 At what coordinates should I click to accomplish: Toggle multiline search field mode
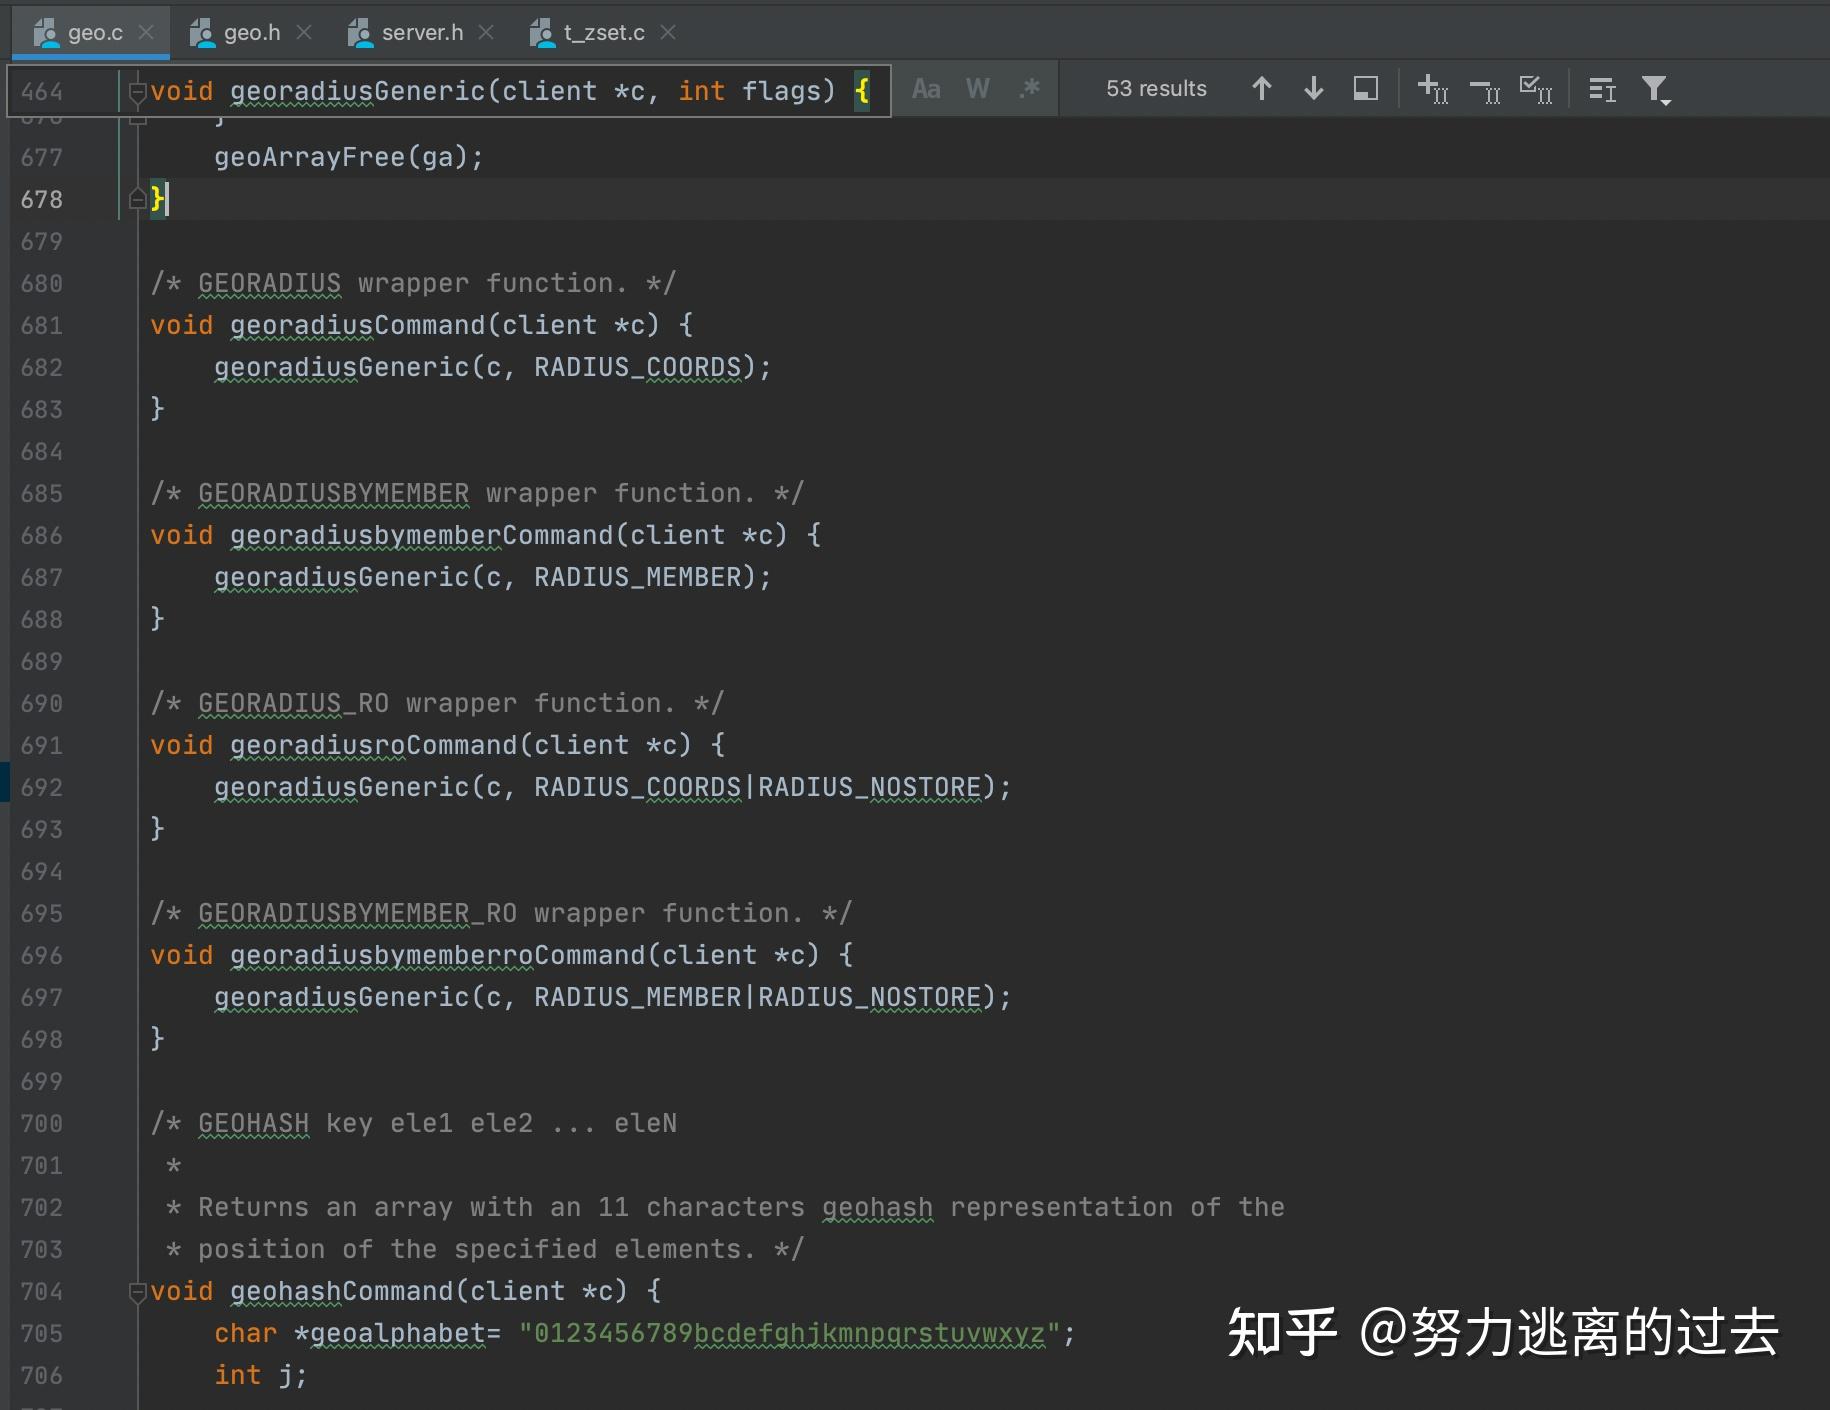(x=1601, y=89)
